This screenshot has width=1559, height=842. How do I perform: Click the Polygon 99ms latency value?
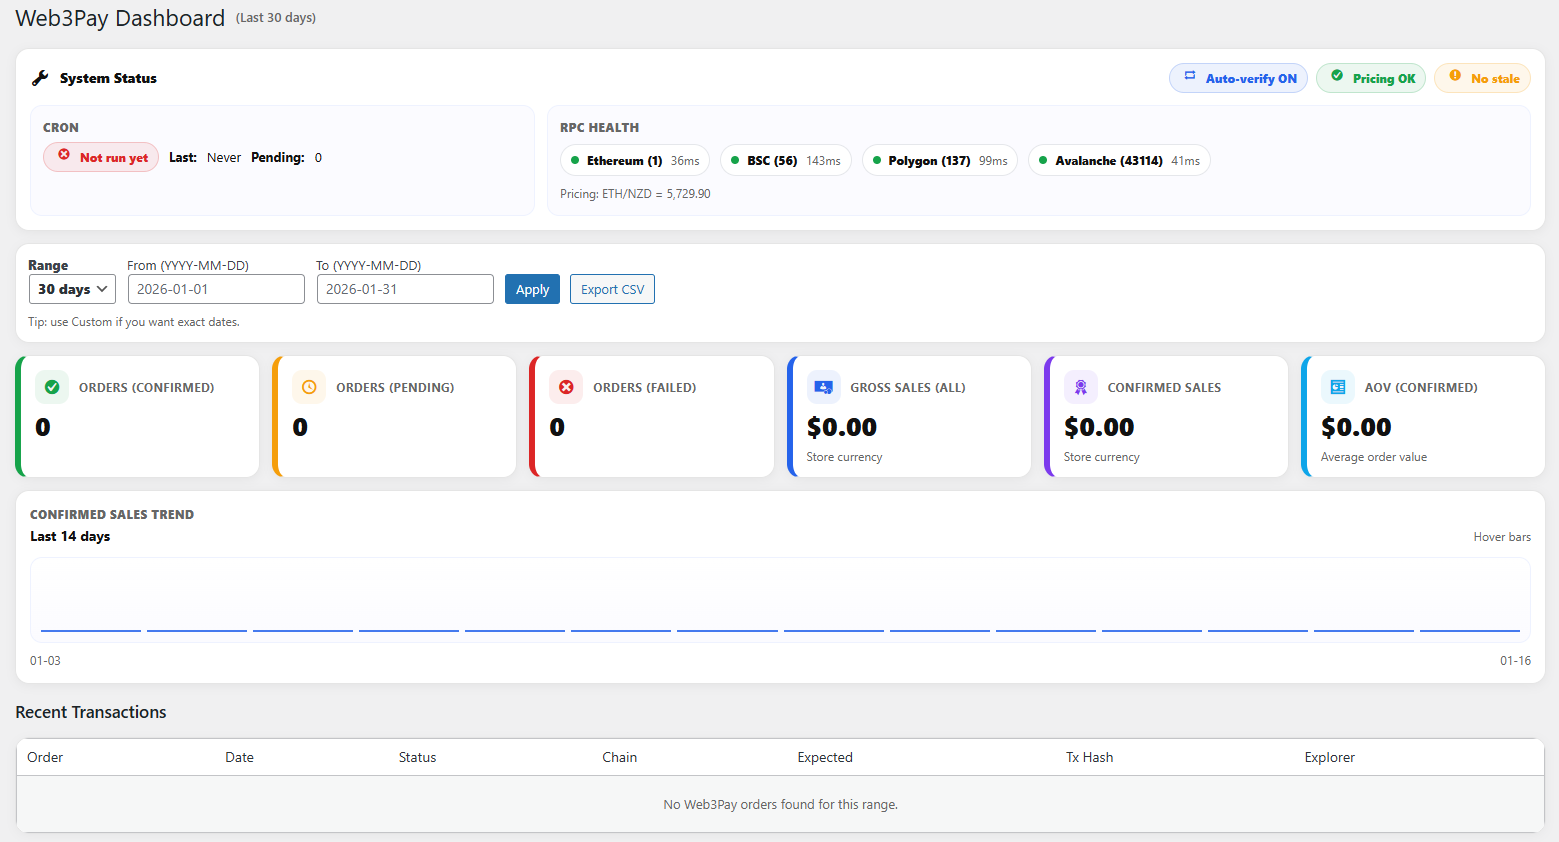[x=993, y=161]
